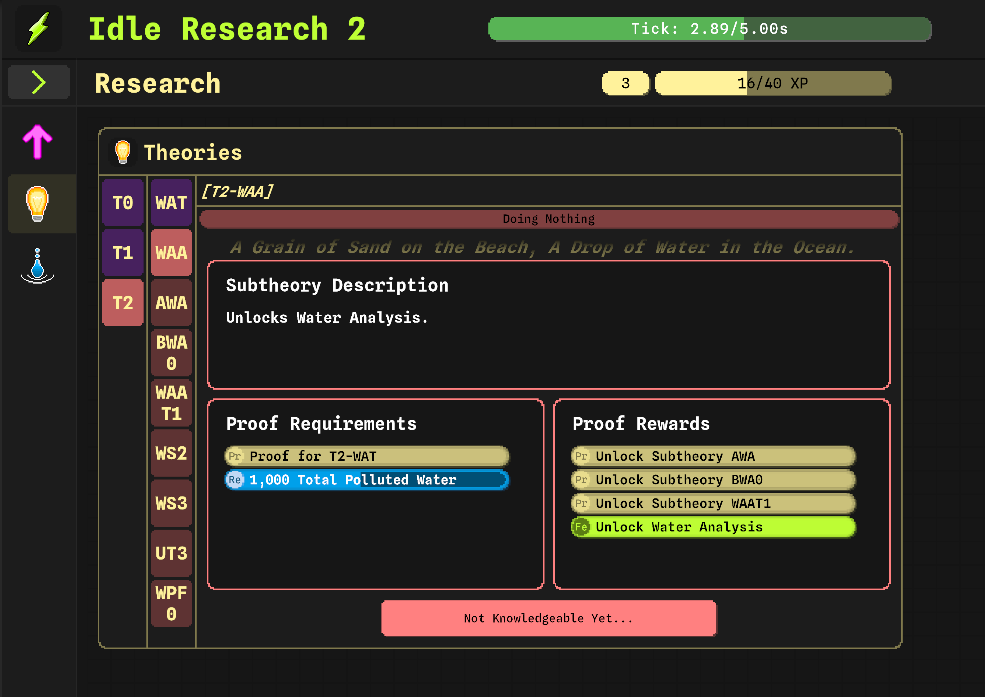Open the pink upward arrow upgrades page
Image resolution: width=985 pixels, height=697 pixels.
[38, 142]
